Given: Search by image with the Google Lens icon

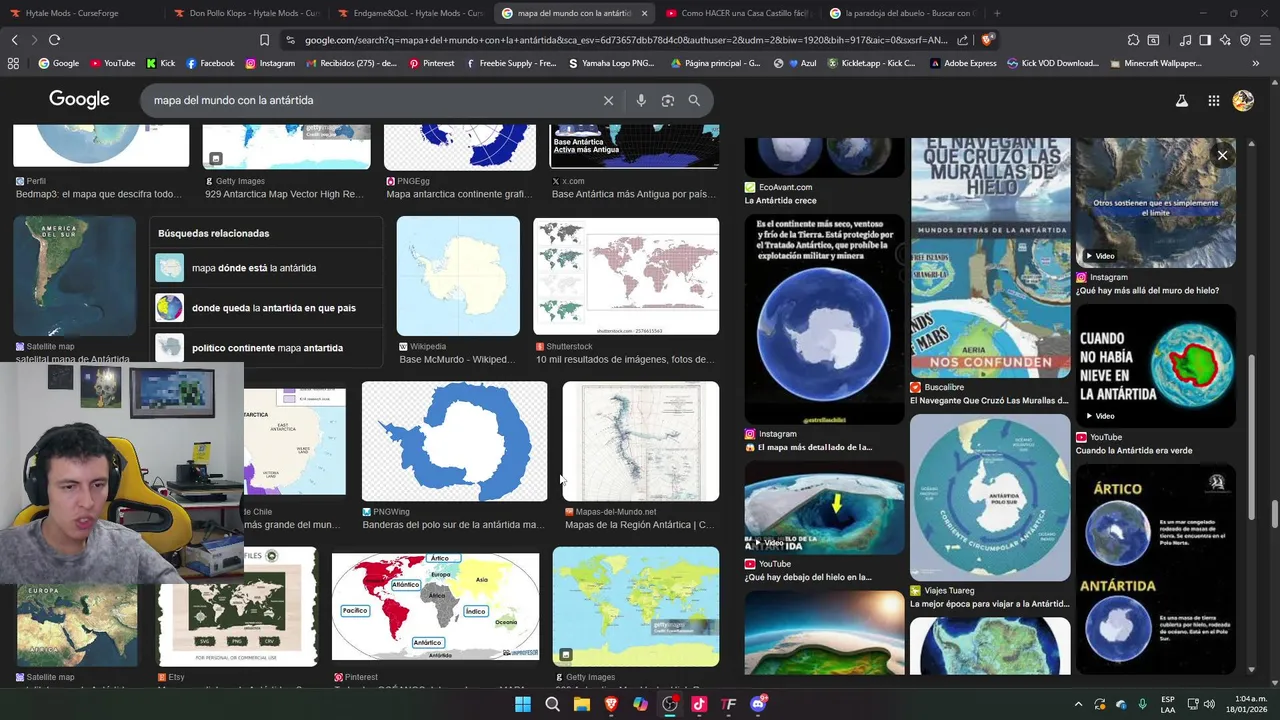Looking at the screenshot, I should point(668,100).
